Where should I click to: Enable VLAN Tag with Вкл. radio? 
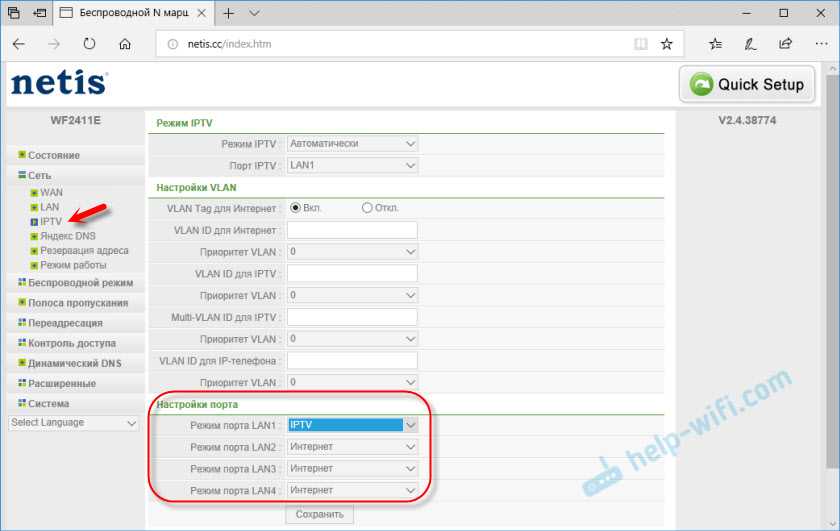(296, 208)
